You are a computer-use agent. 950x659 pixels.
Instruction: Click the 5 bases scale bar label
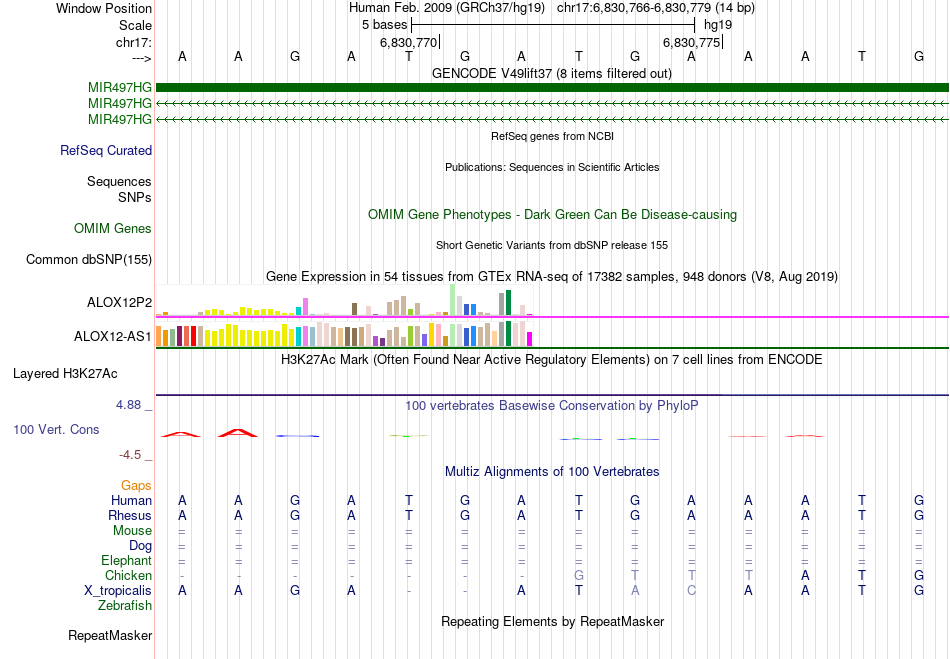385,25
